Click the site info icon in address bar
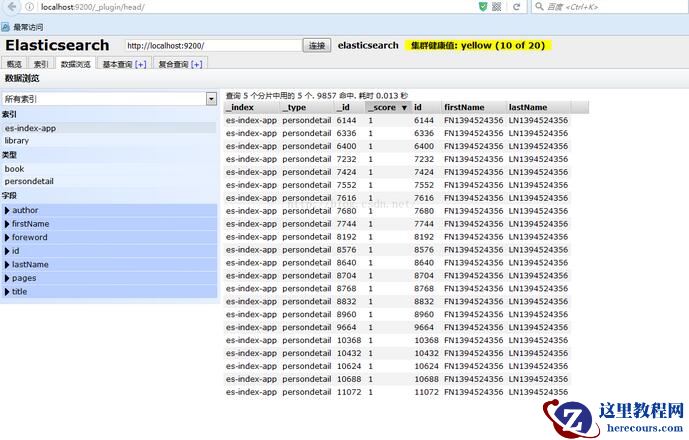Viewport: 689px width, 440px height. coord(29,7)
